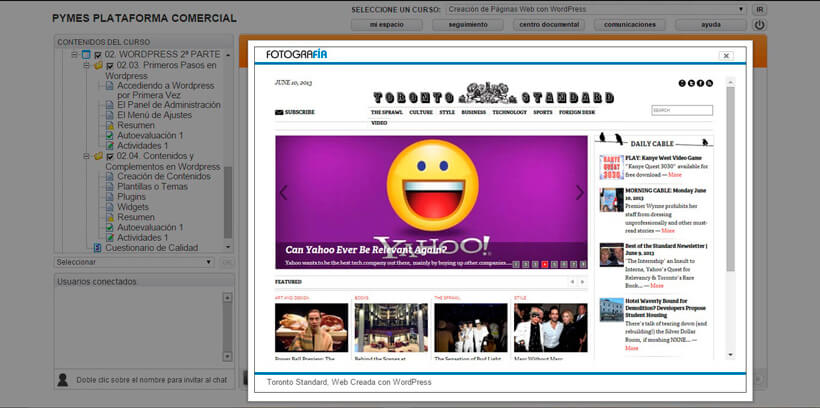Click the Cuestionario de Calidad icon
Image resolution: width=820 pixels, height=408 pixels.
97,247
